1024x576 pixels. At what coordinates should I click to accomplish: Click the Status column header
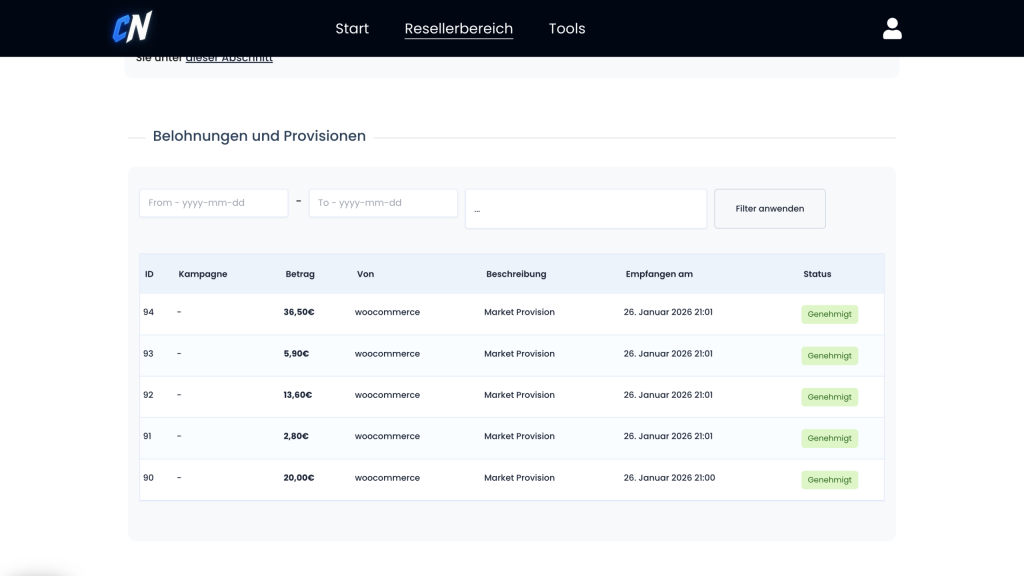click(x=816, y=274)
